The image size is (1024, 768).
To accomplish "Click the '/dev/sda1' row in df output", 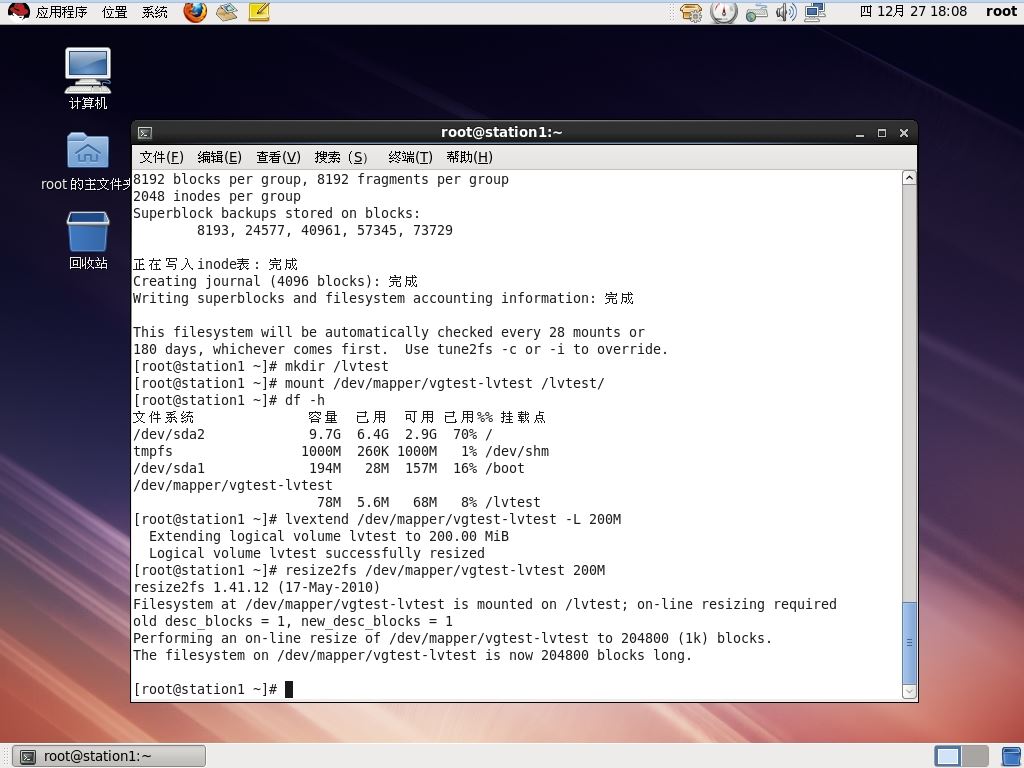I will (x=329, y=468).
